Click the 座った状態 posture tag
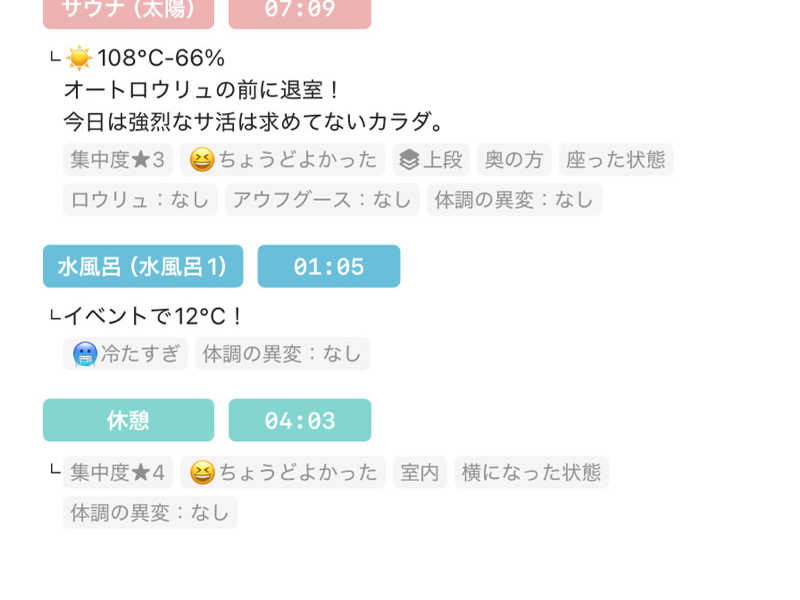The height and width of the screenshot is (600, 800). coord(615,159)
